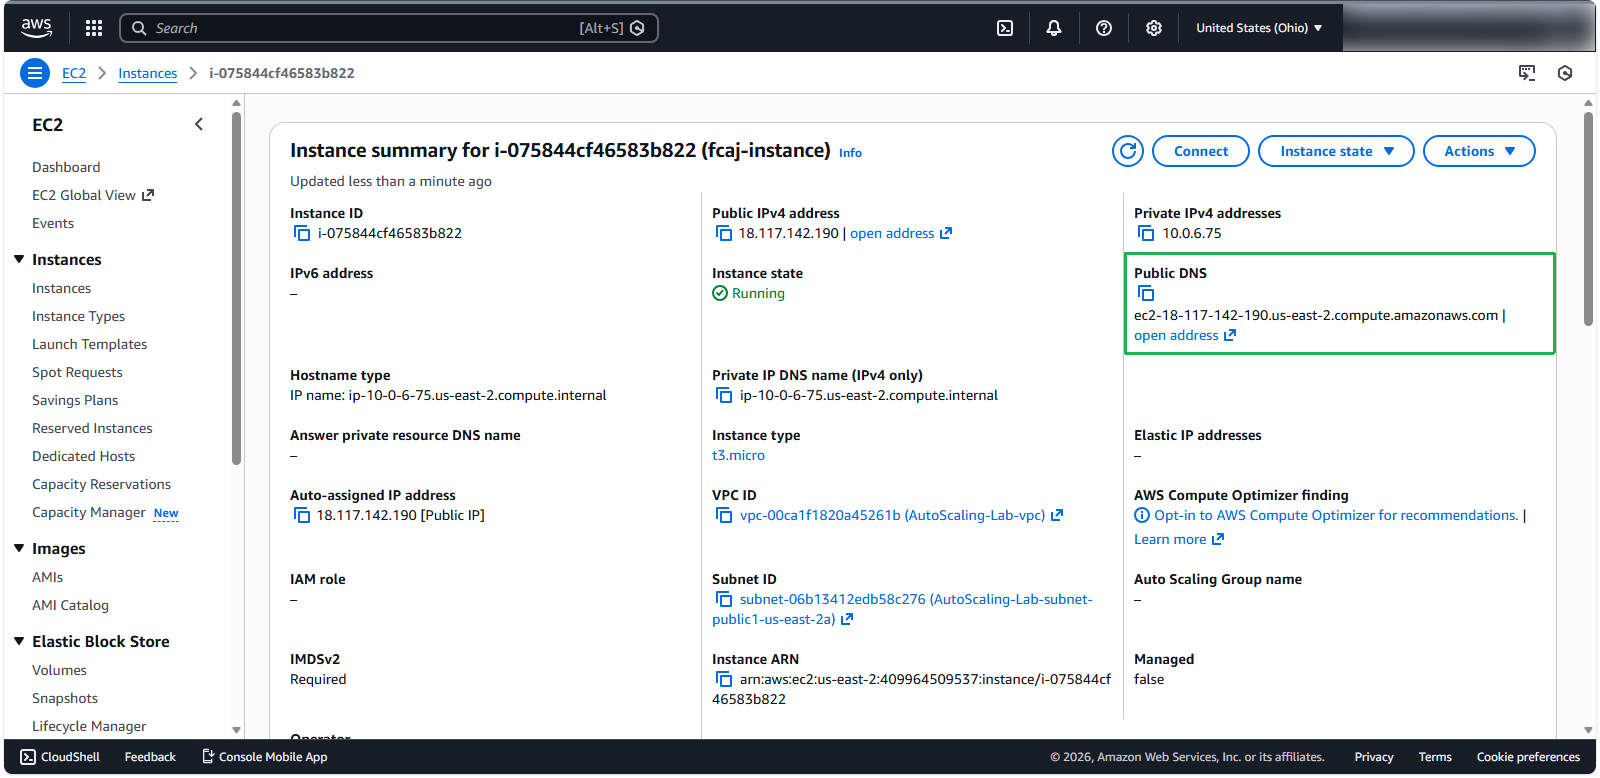Copy the Private IPv4 address 10.0.6.75
This screenshot has height=778, width=1600.
[1146, 233]
